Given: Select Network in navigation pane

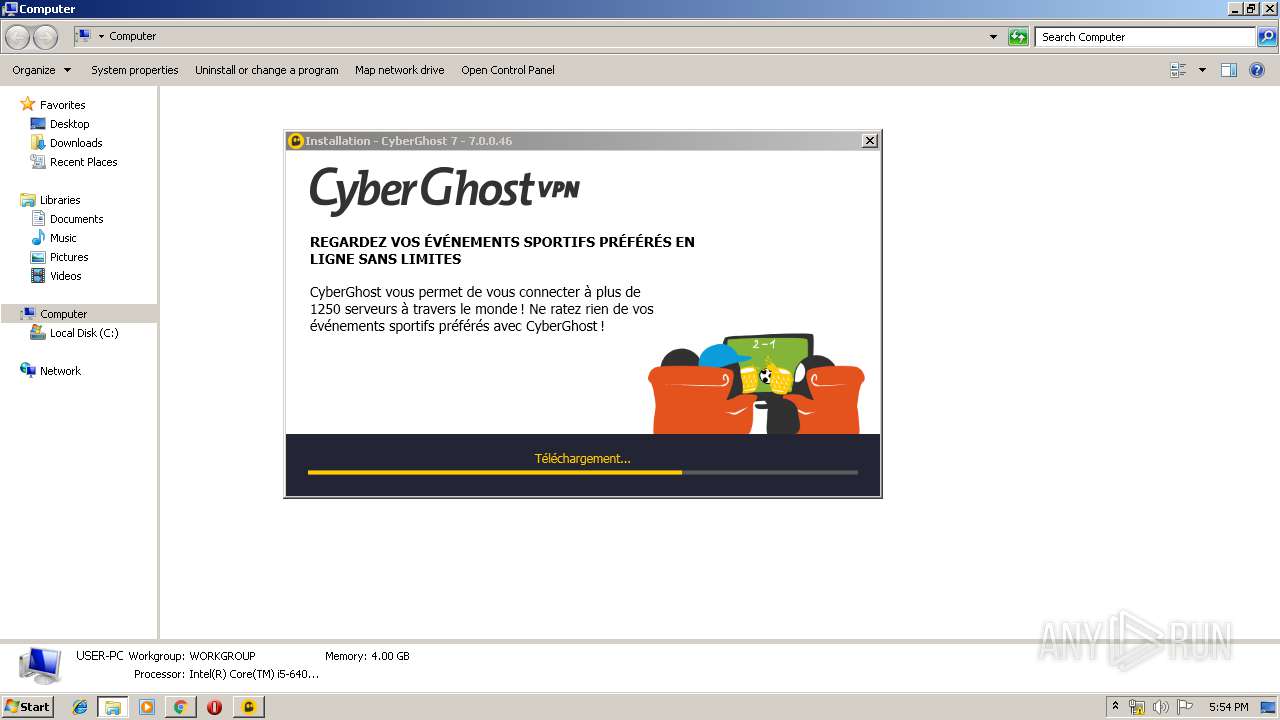Looking at the screenshot, I should point(60,371).
